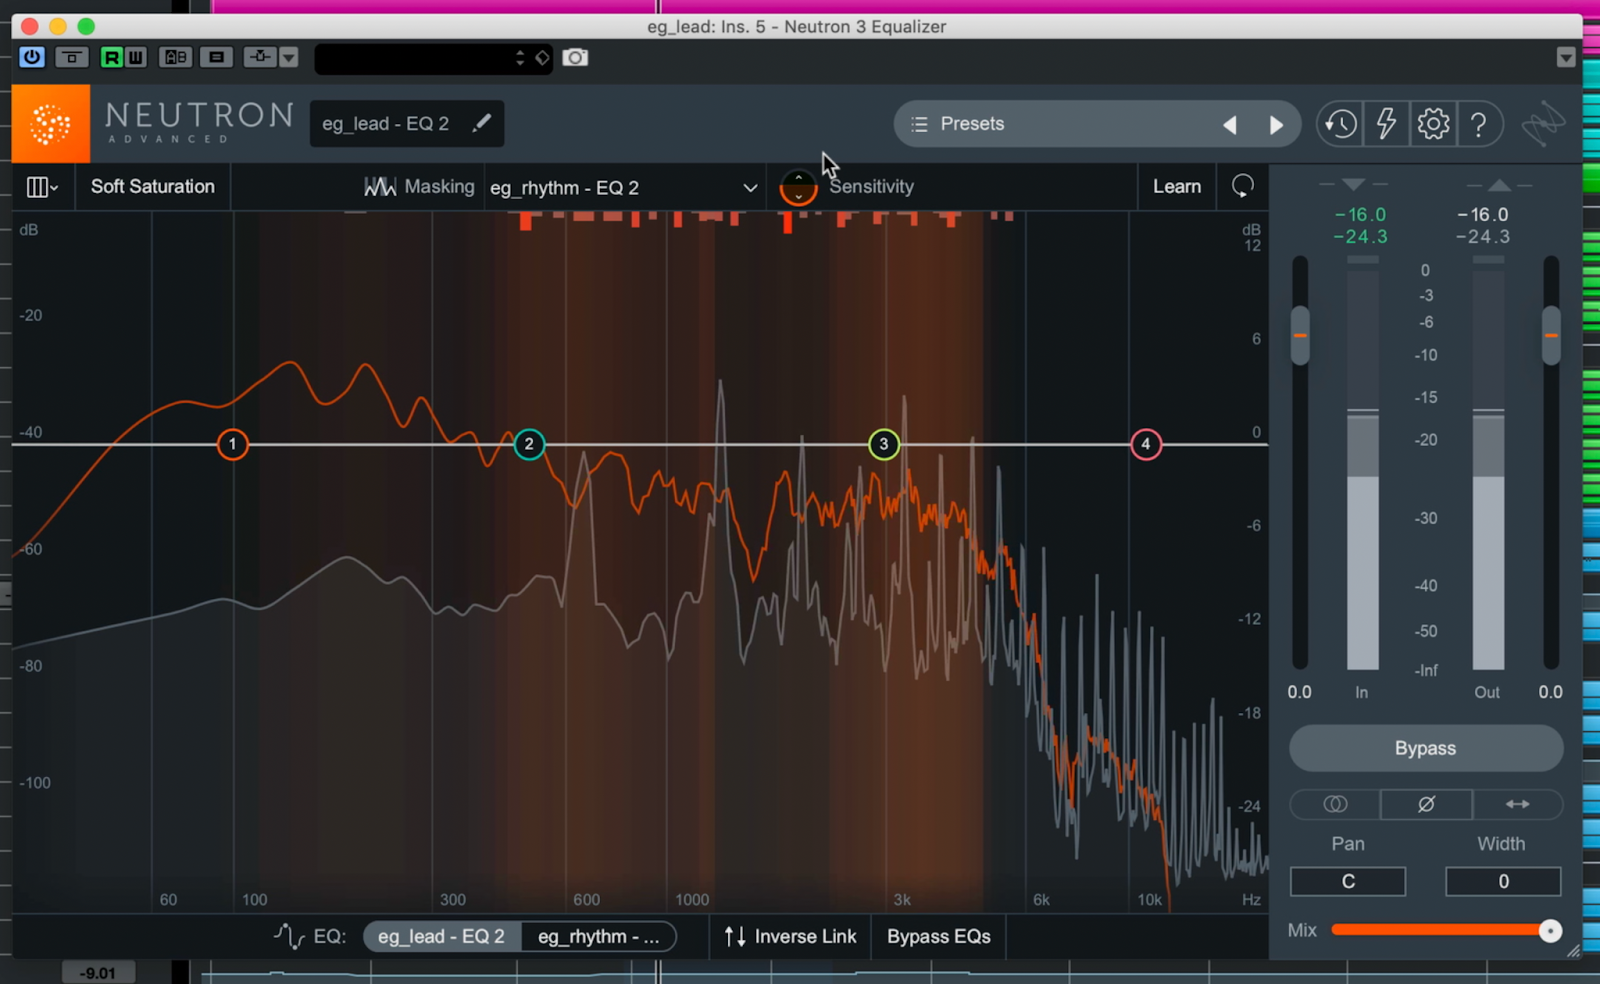This screenshot has width=1600, height=984.
Task: Click the camera snapshot icon
Action: [575, 57]
